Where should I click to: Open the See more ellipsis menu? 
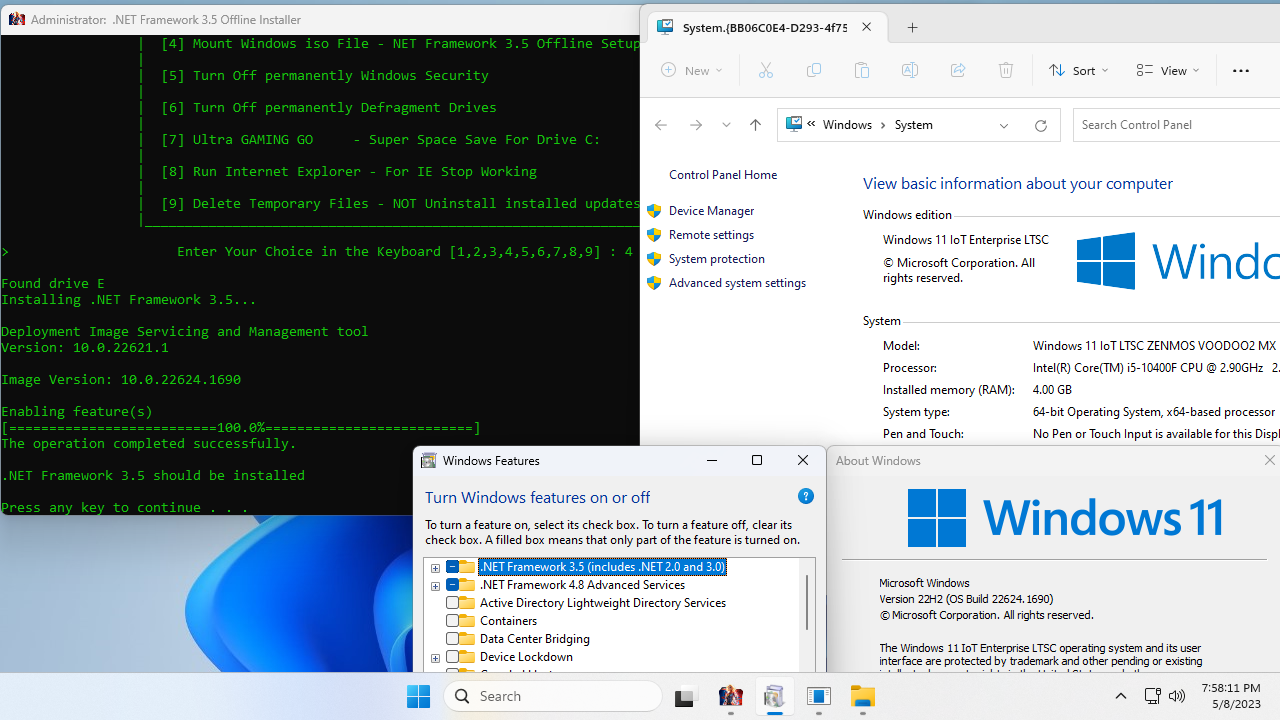coord(1241,70)
